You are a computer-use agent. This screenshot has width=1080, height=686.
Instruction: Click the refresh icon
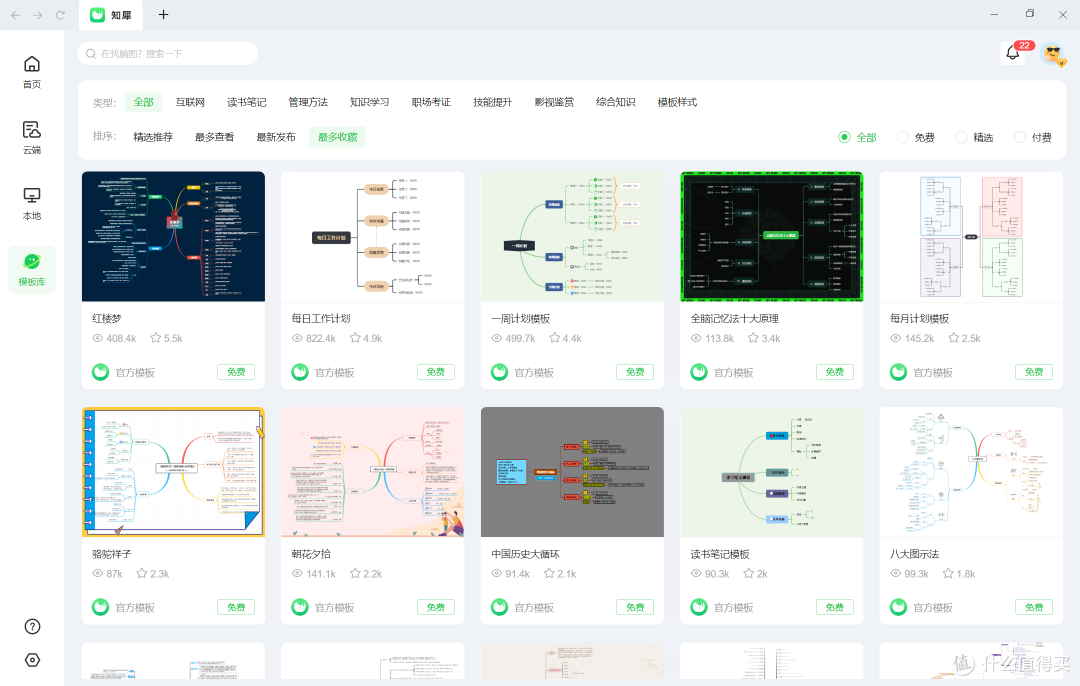click(x=60, y=14)
